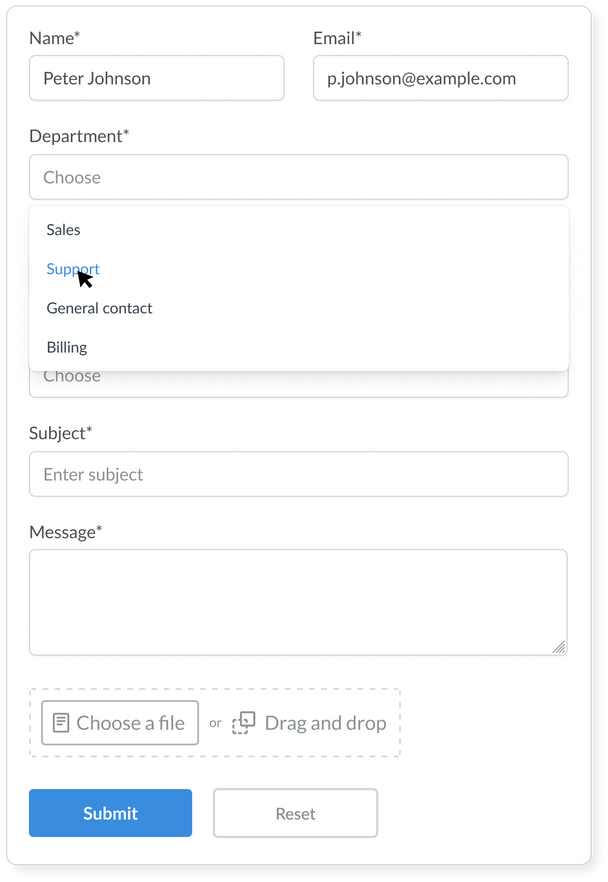Click the Message box resize handle
The image size is (608, 882).
click(x=559, y=647)
